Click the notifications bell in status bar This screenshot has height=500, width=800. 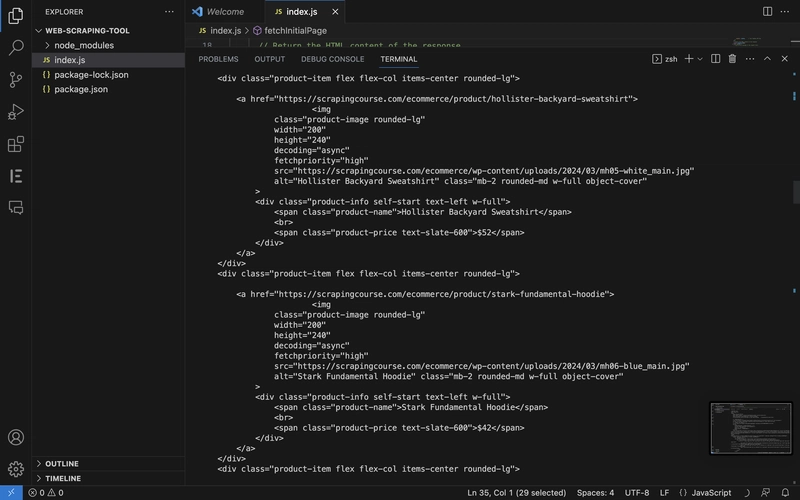coord(785,492)
